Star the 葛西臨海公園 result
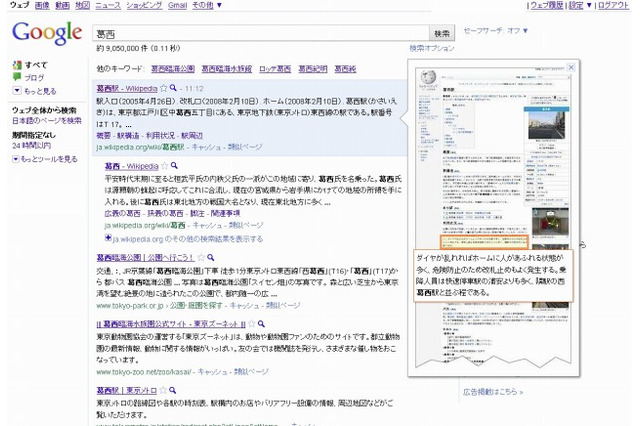 pos(201,257)
